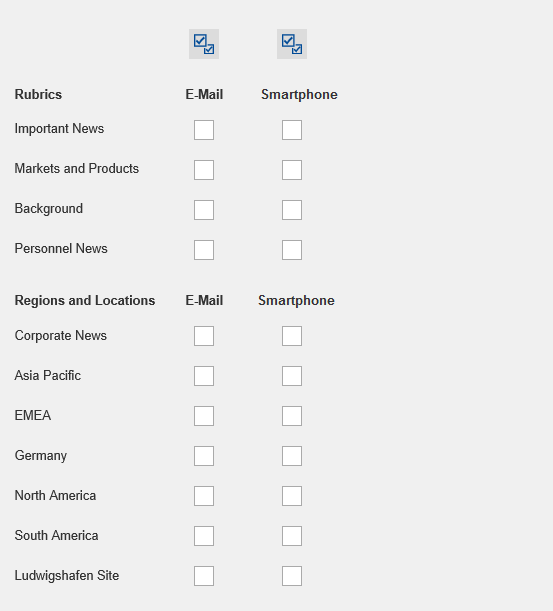
Task: Click the Regions and Locations heading
Action: (x=85, y=300)
